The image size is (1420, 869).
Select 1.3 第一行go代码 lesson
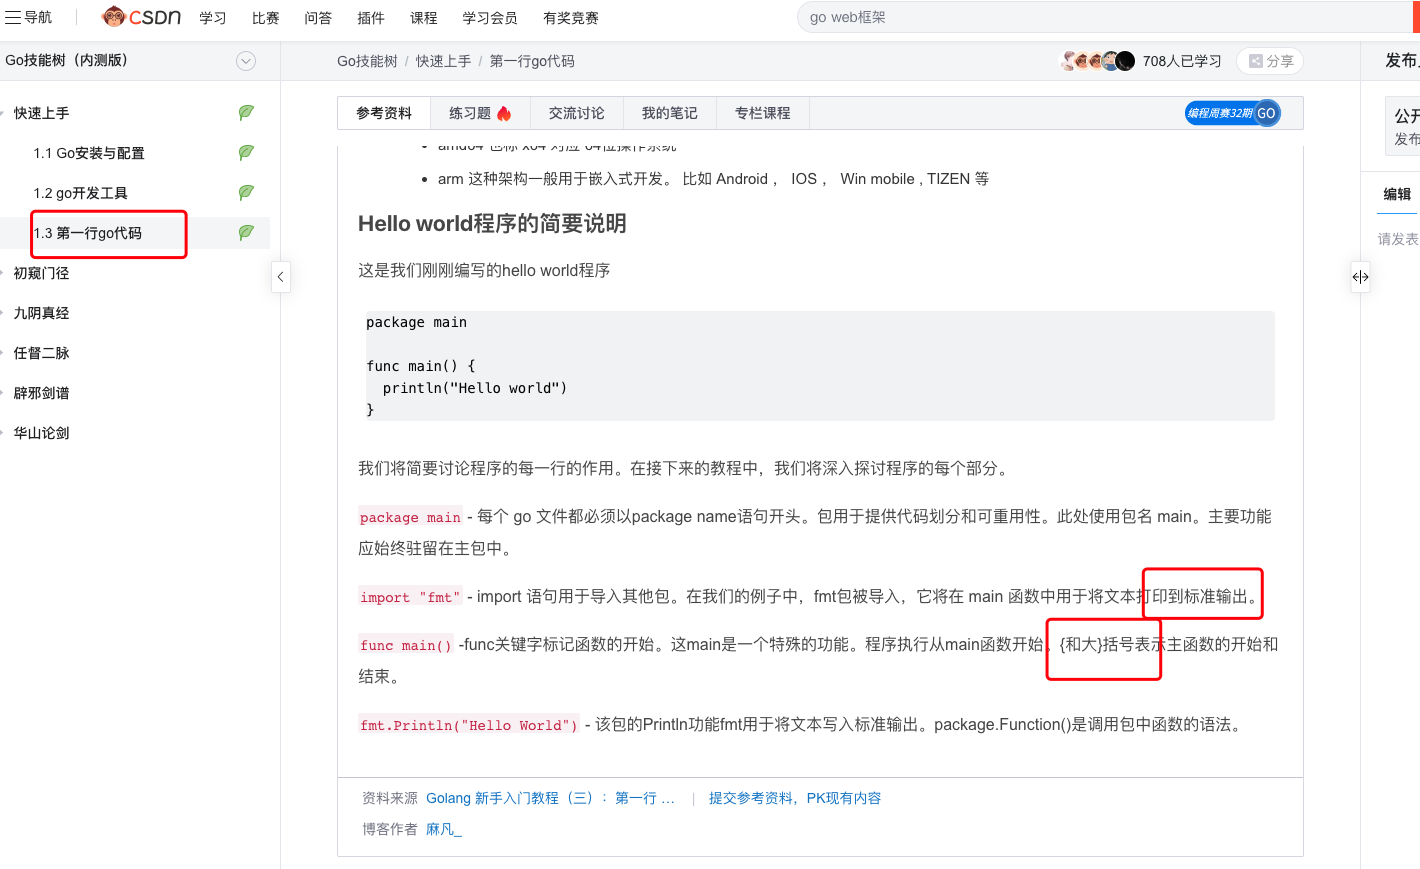click(88, 233)
